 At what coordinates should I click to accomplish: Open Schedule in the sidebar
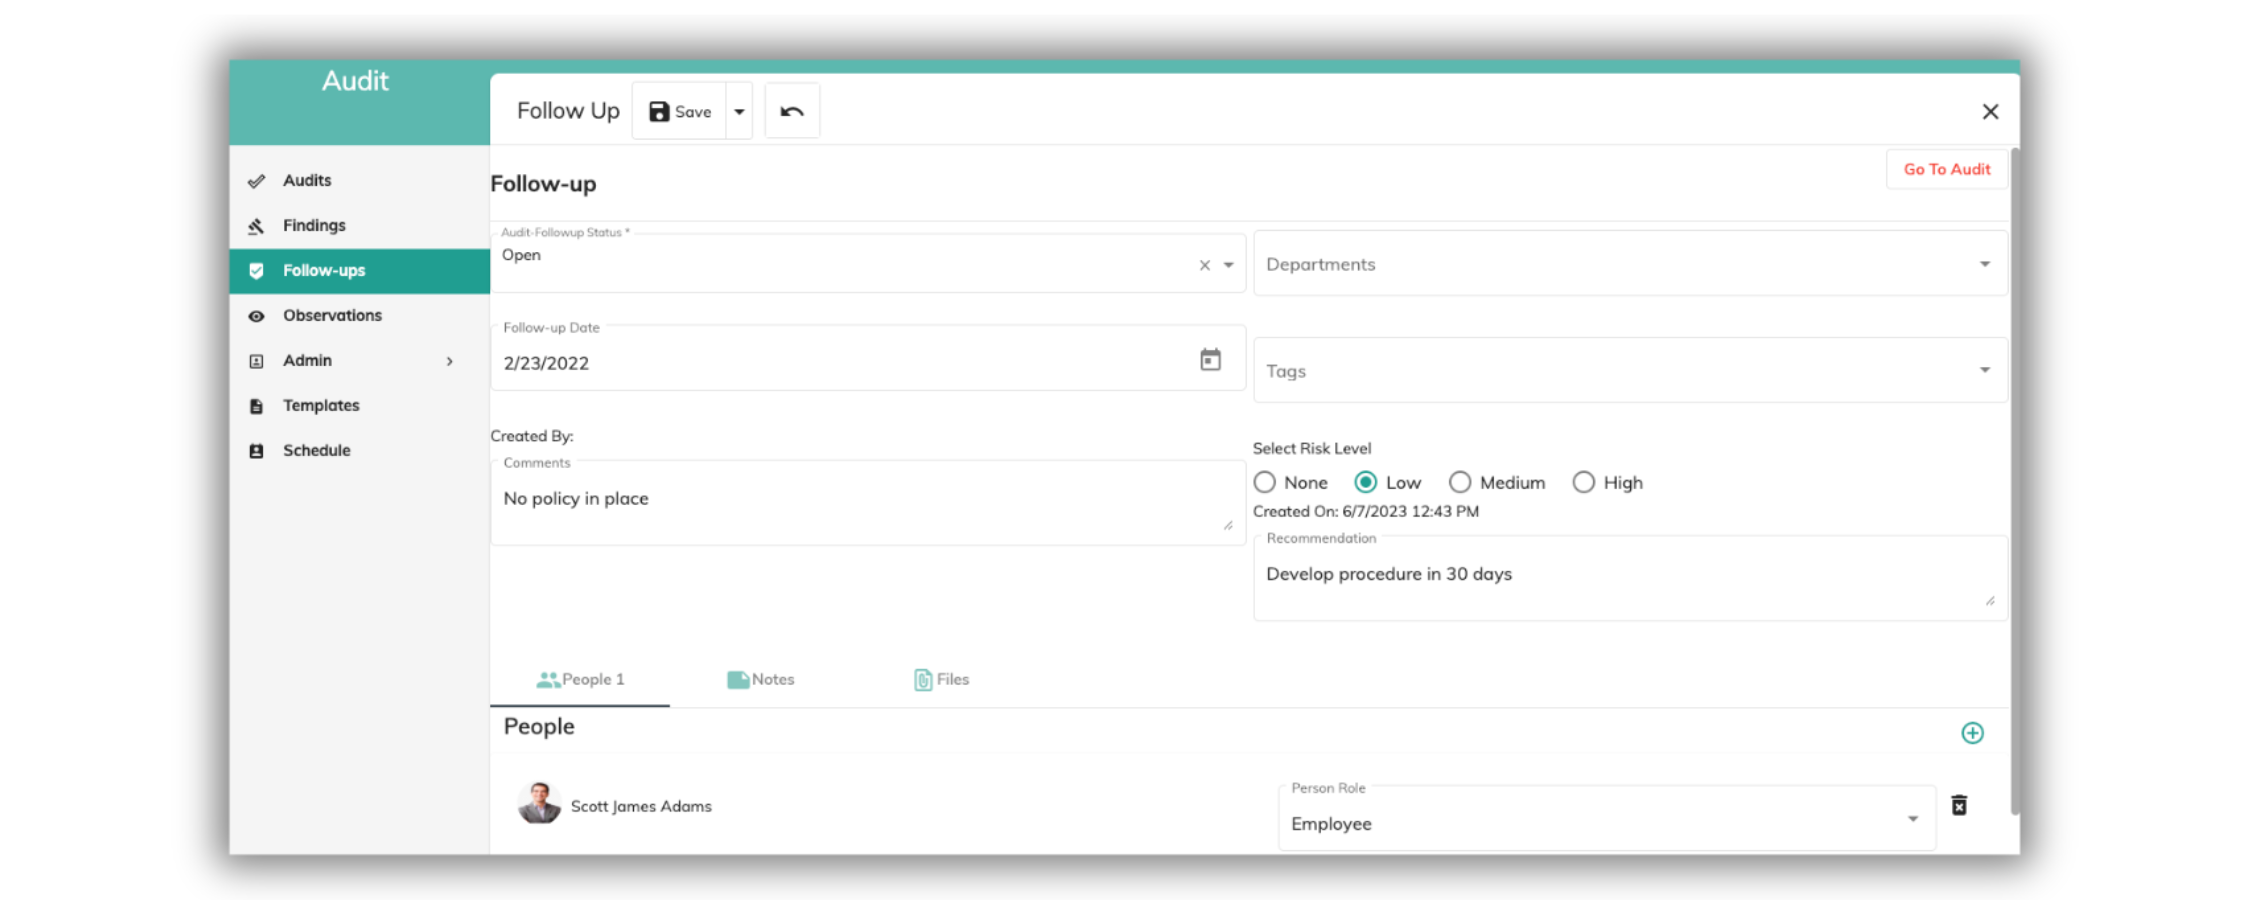click(x=316, y=451)
